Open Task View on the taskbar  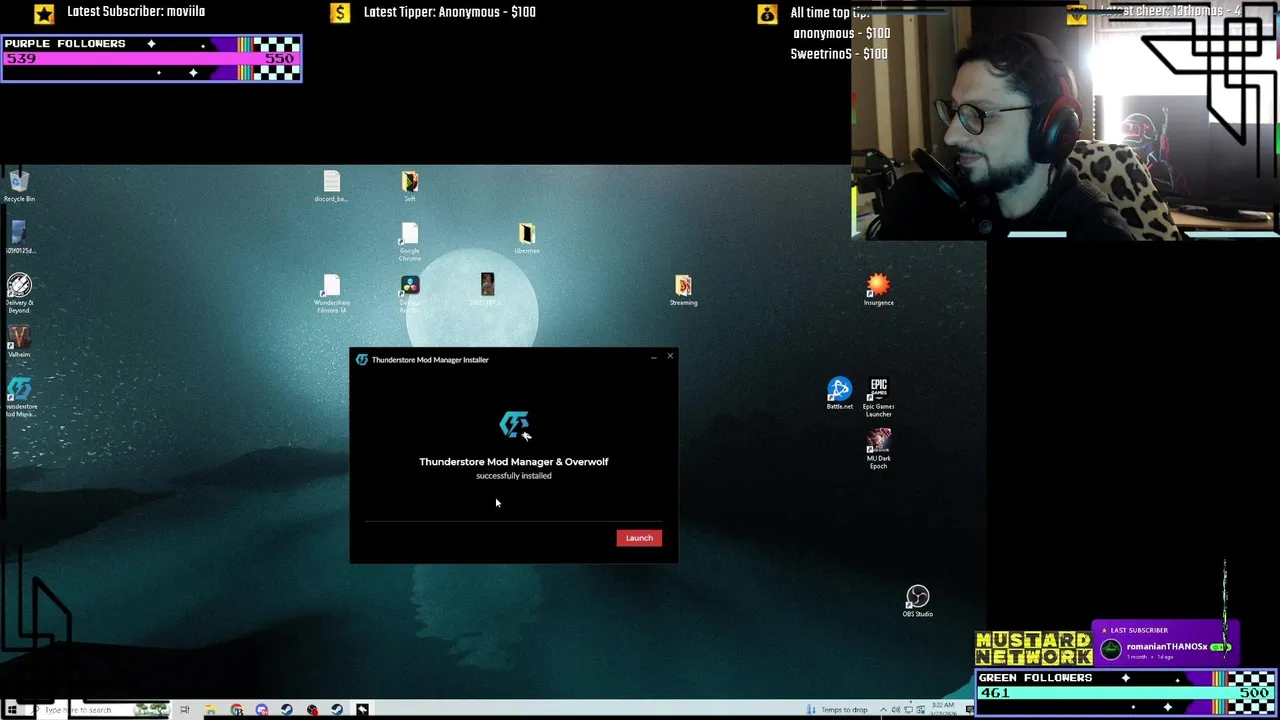click(185, 710)
